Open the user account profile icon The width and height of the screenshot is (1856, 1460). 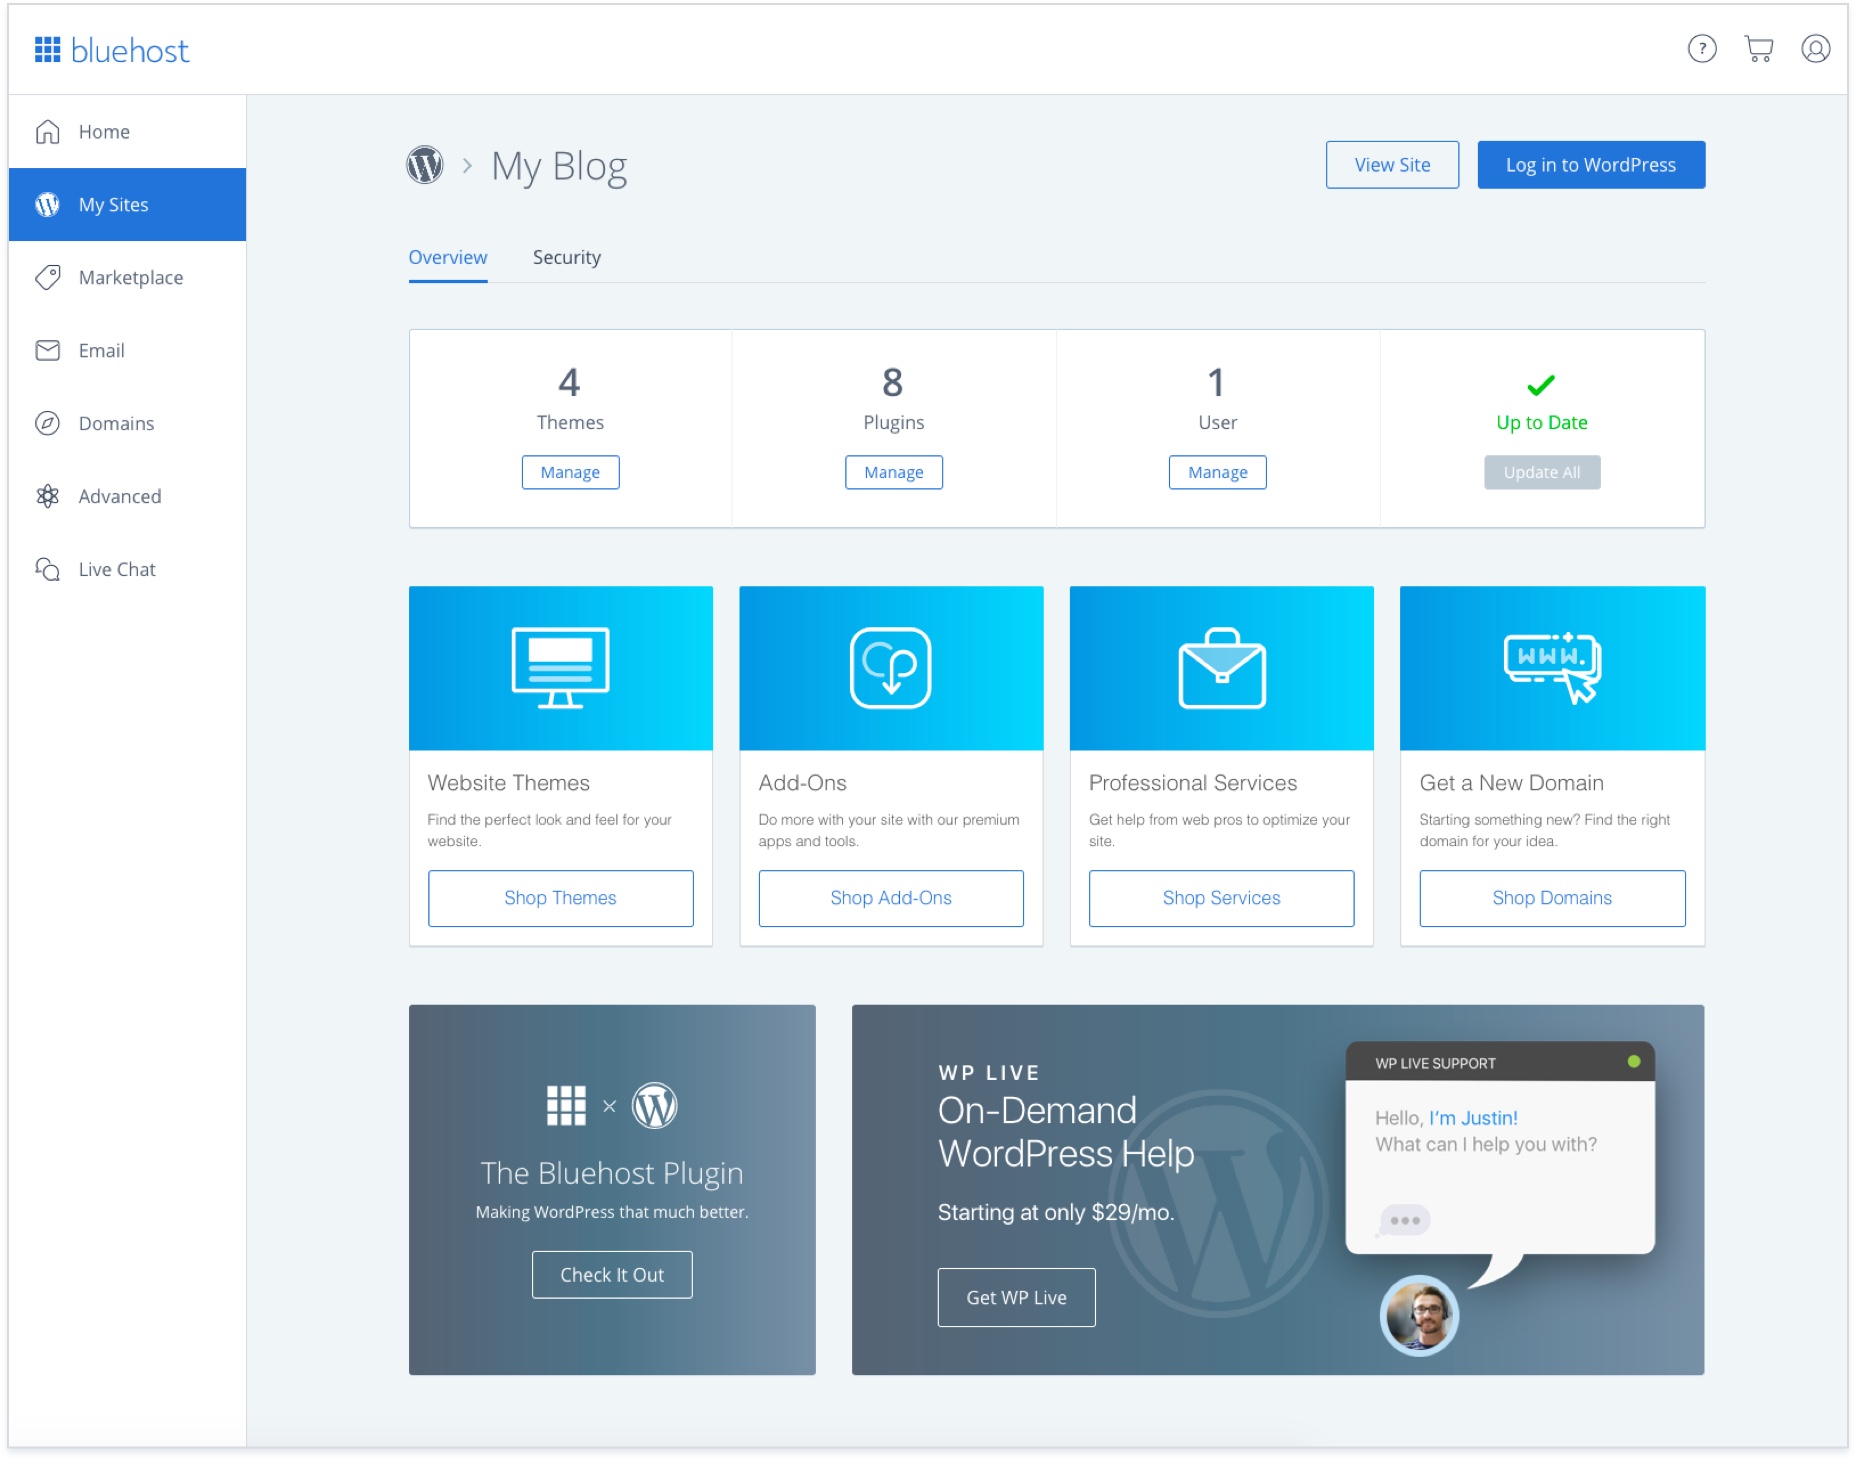point(1815,49)
